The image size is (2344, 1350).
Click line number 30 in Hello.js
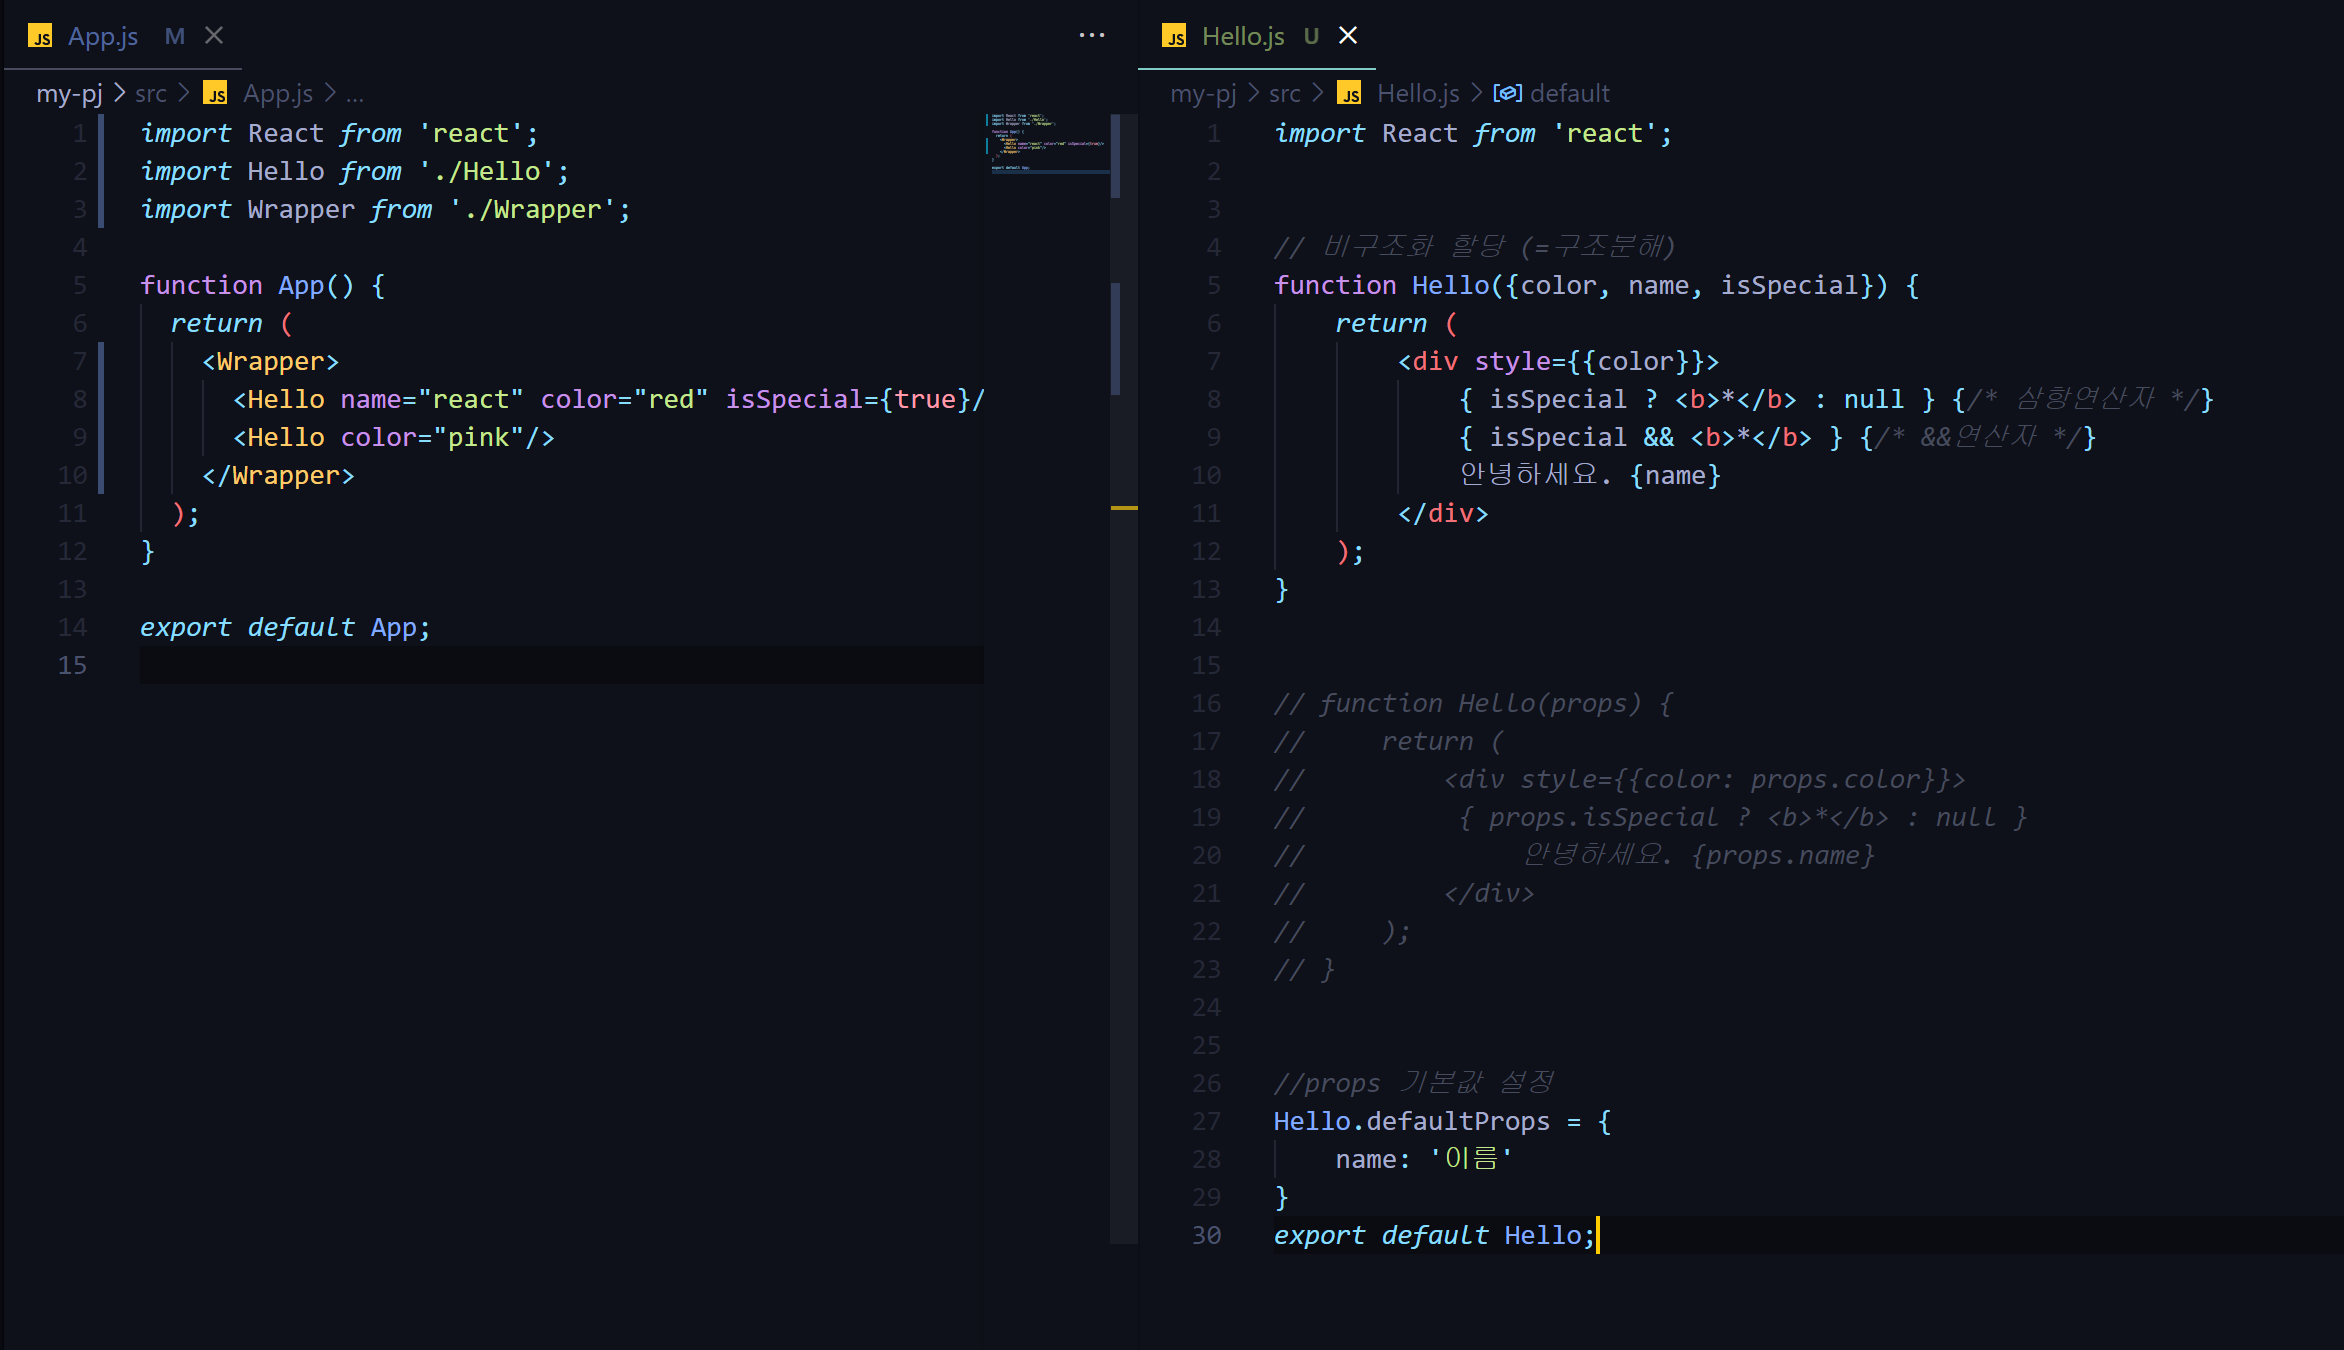[x=1206, y=1235]
